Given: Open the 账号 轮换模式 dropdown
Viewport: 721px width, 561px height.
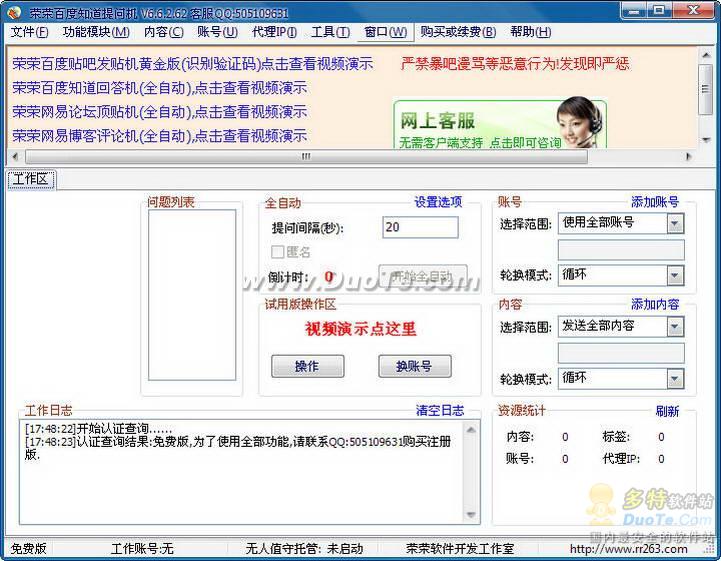Looking at the screenshot, I should tap(675, 275).
